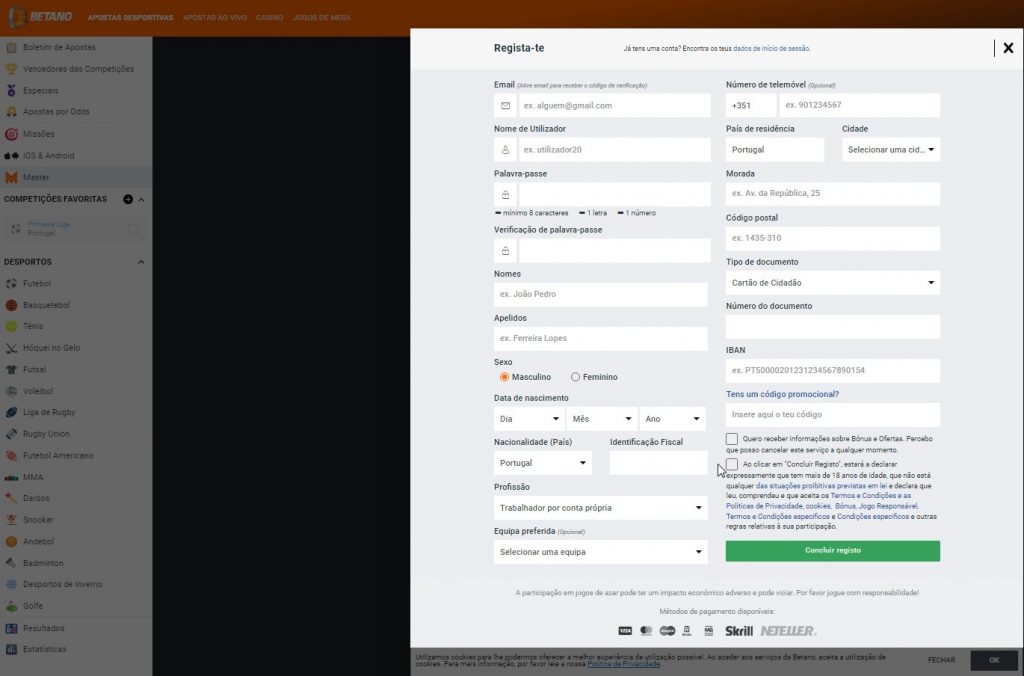Click the Identificação Fiscal field
Image resolution: width=1024 pixels, height=676 pixels.
(658, 463)
